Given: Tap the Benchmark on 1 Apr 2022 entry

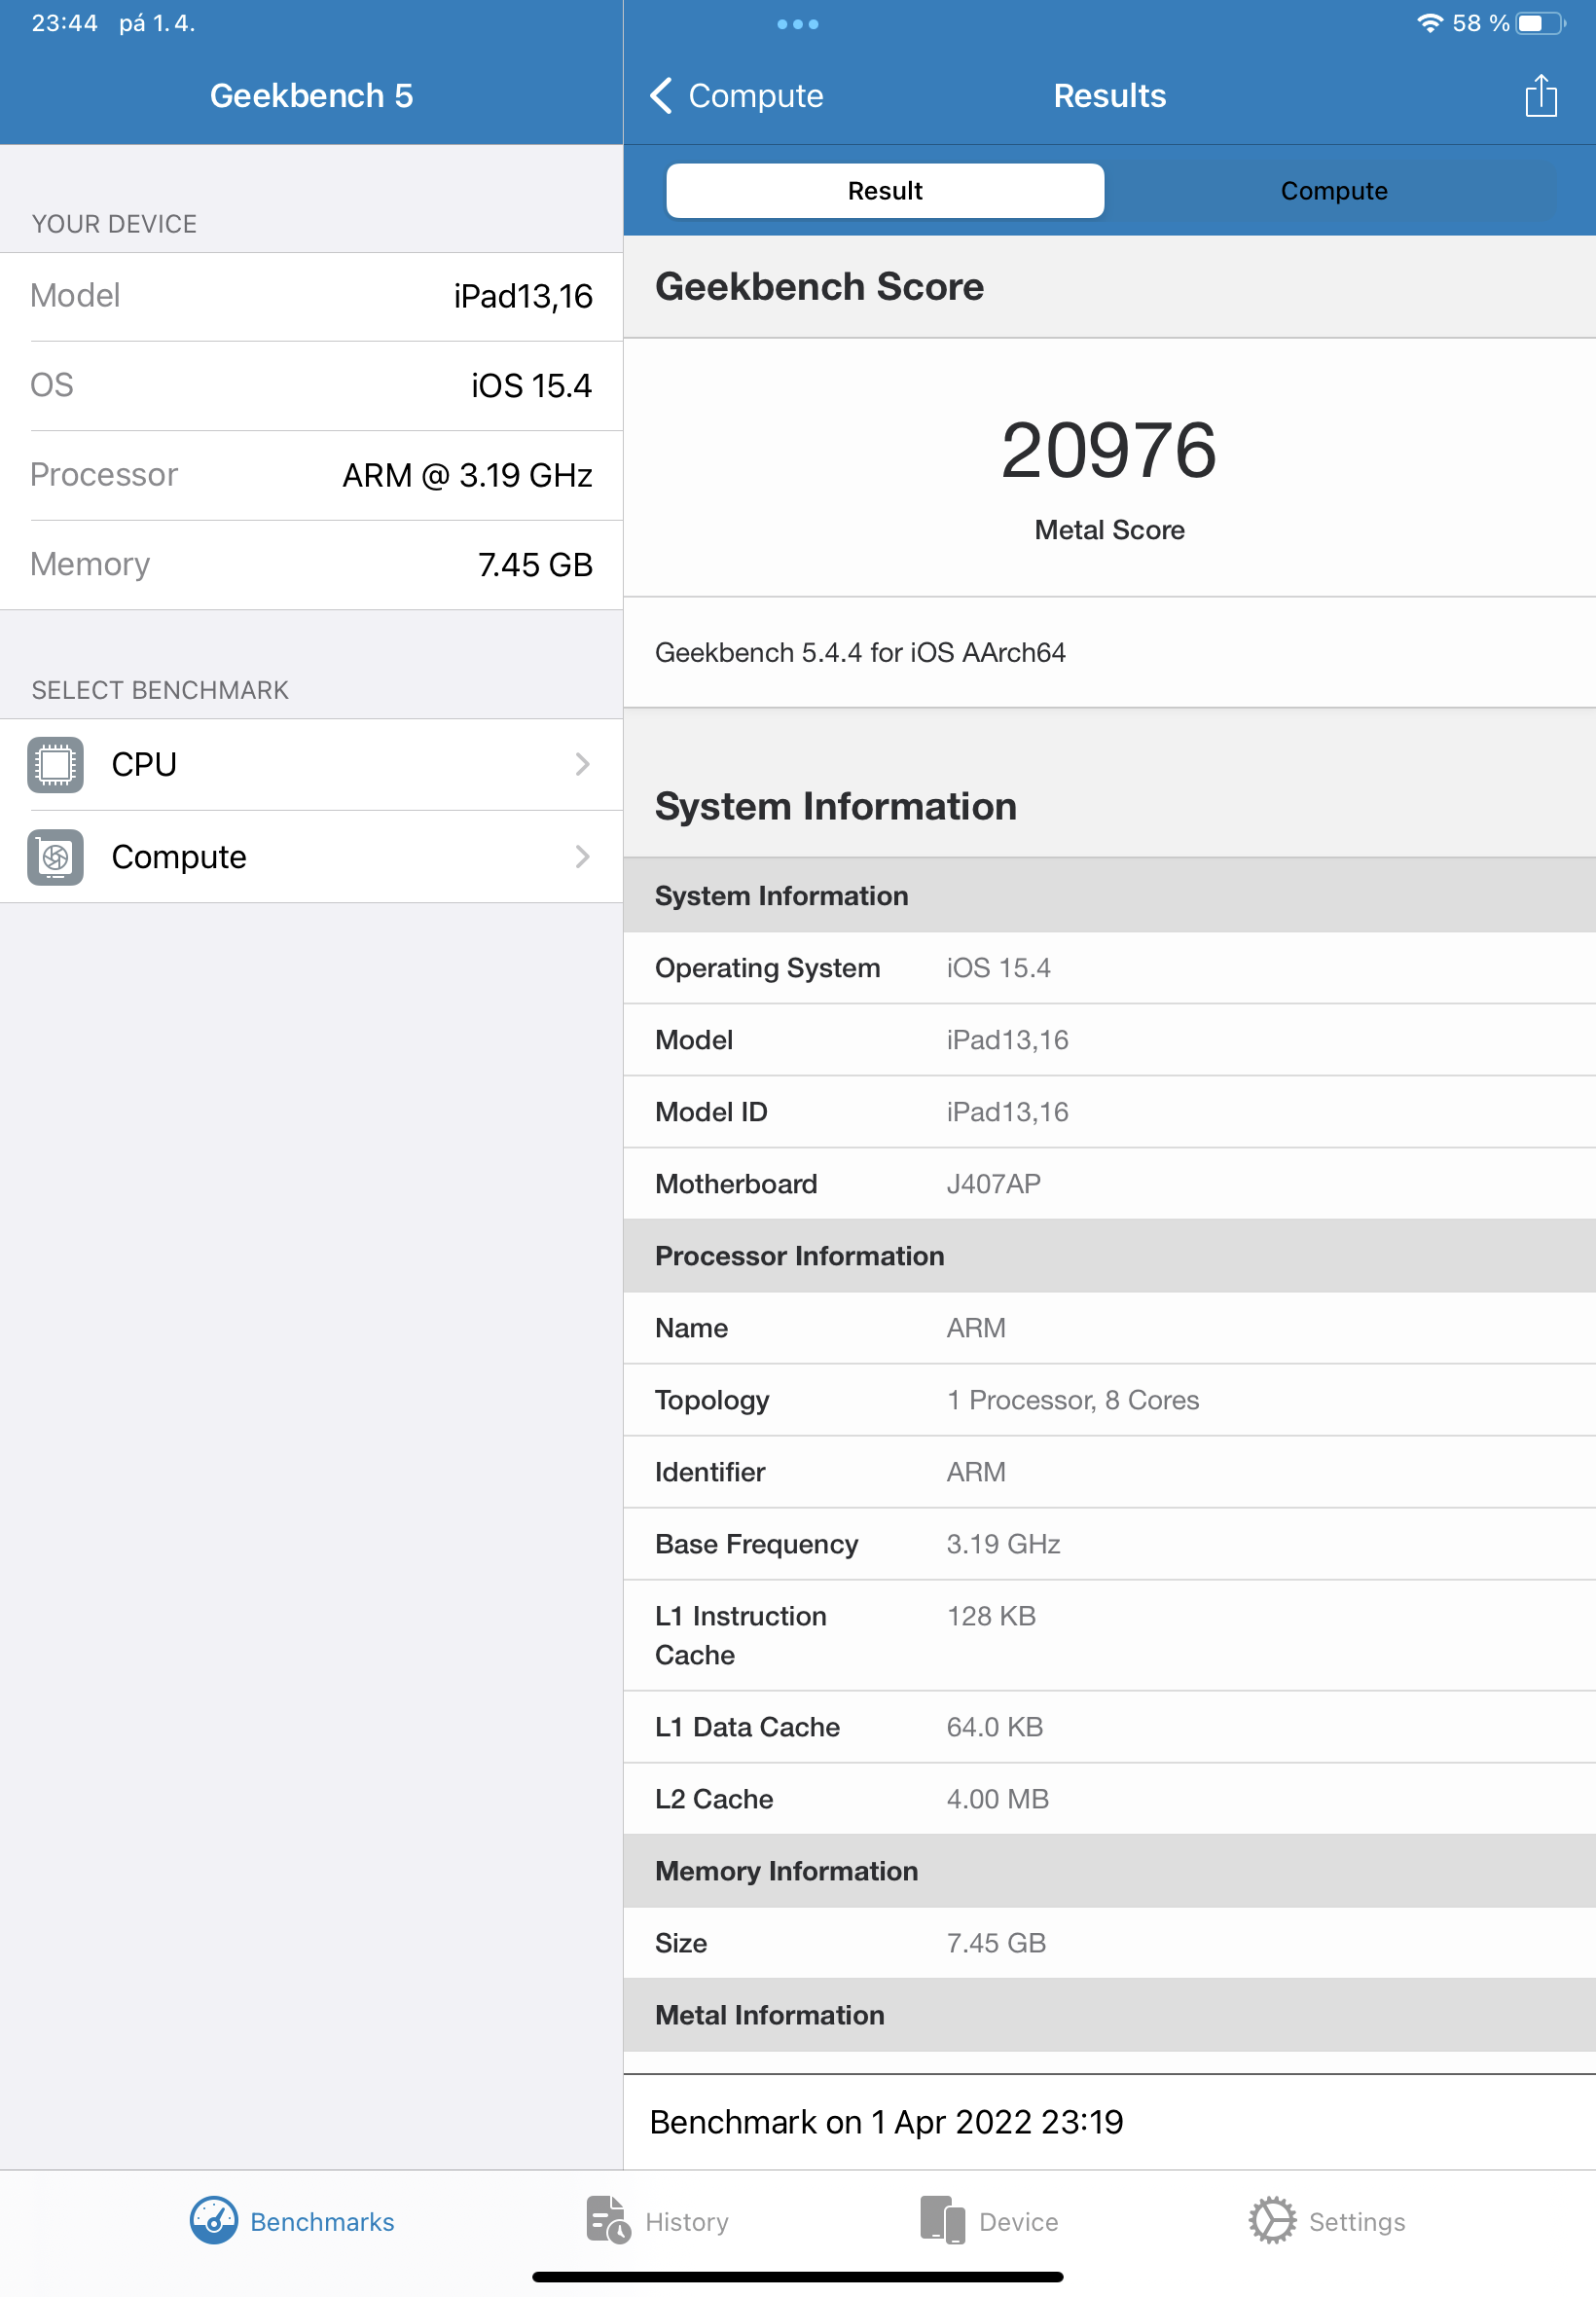Looking at the screenshot, I should [886, 2121].
